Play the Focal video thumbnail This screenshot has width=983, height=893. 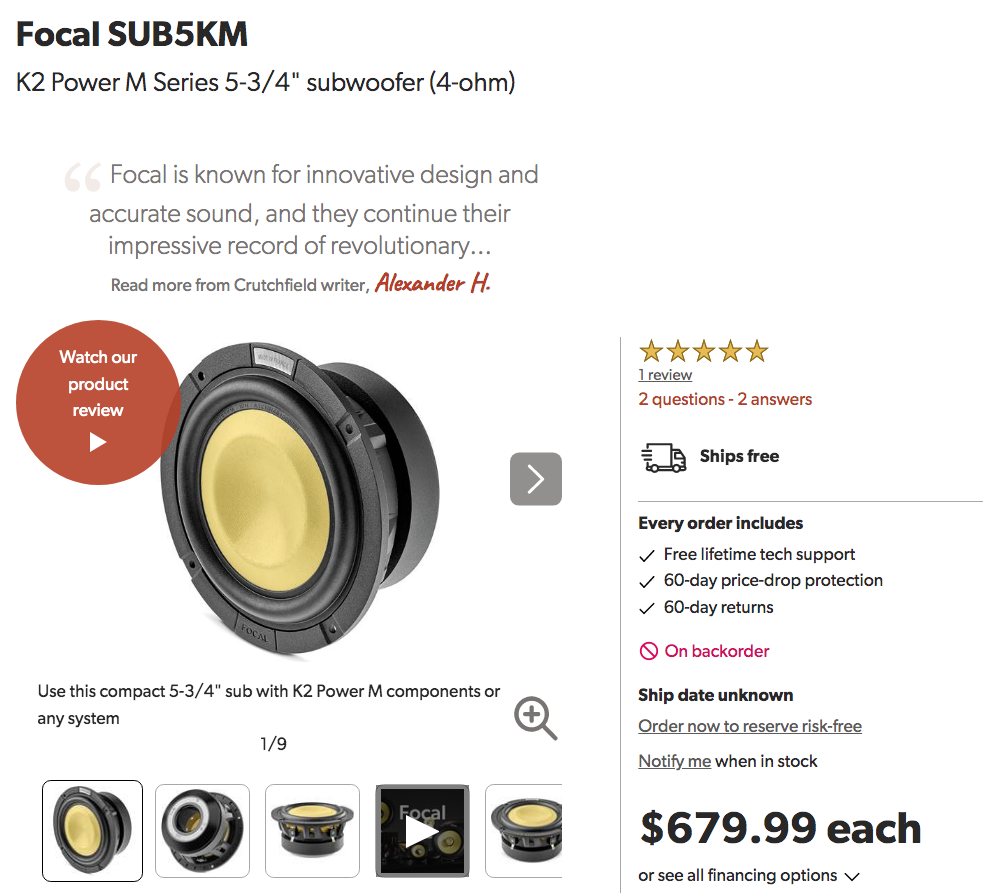point(423,830)
